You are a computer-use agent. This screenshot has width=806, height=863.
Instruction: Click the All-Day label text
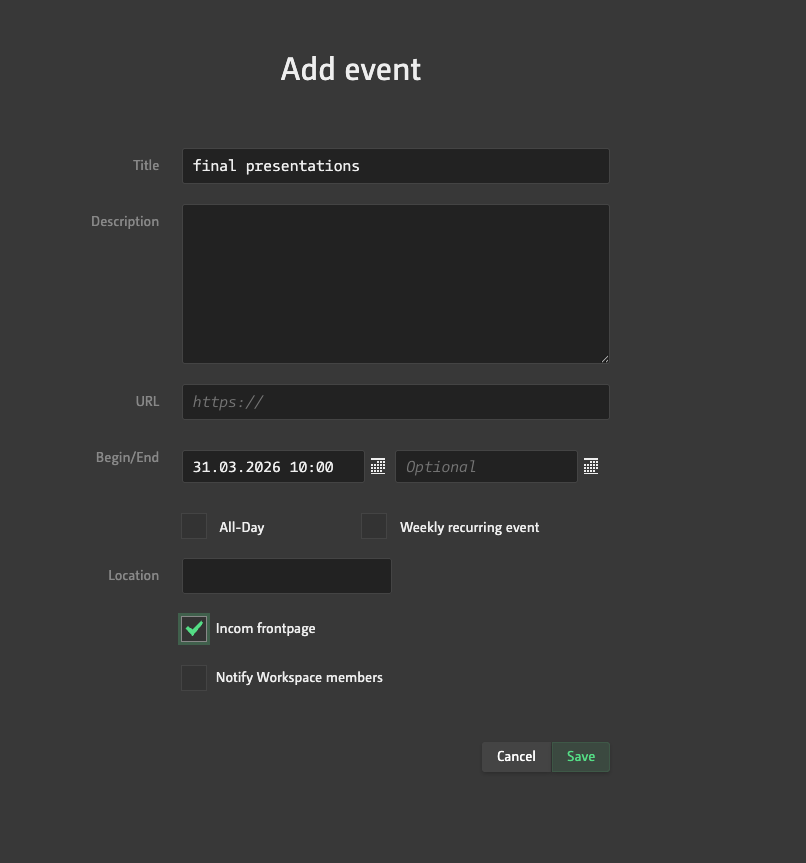[242, 527]
